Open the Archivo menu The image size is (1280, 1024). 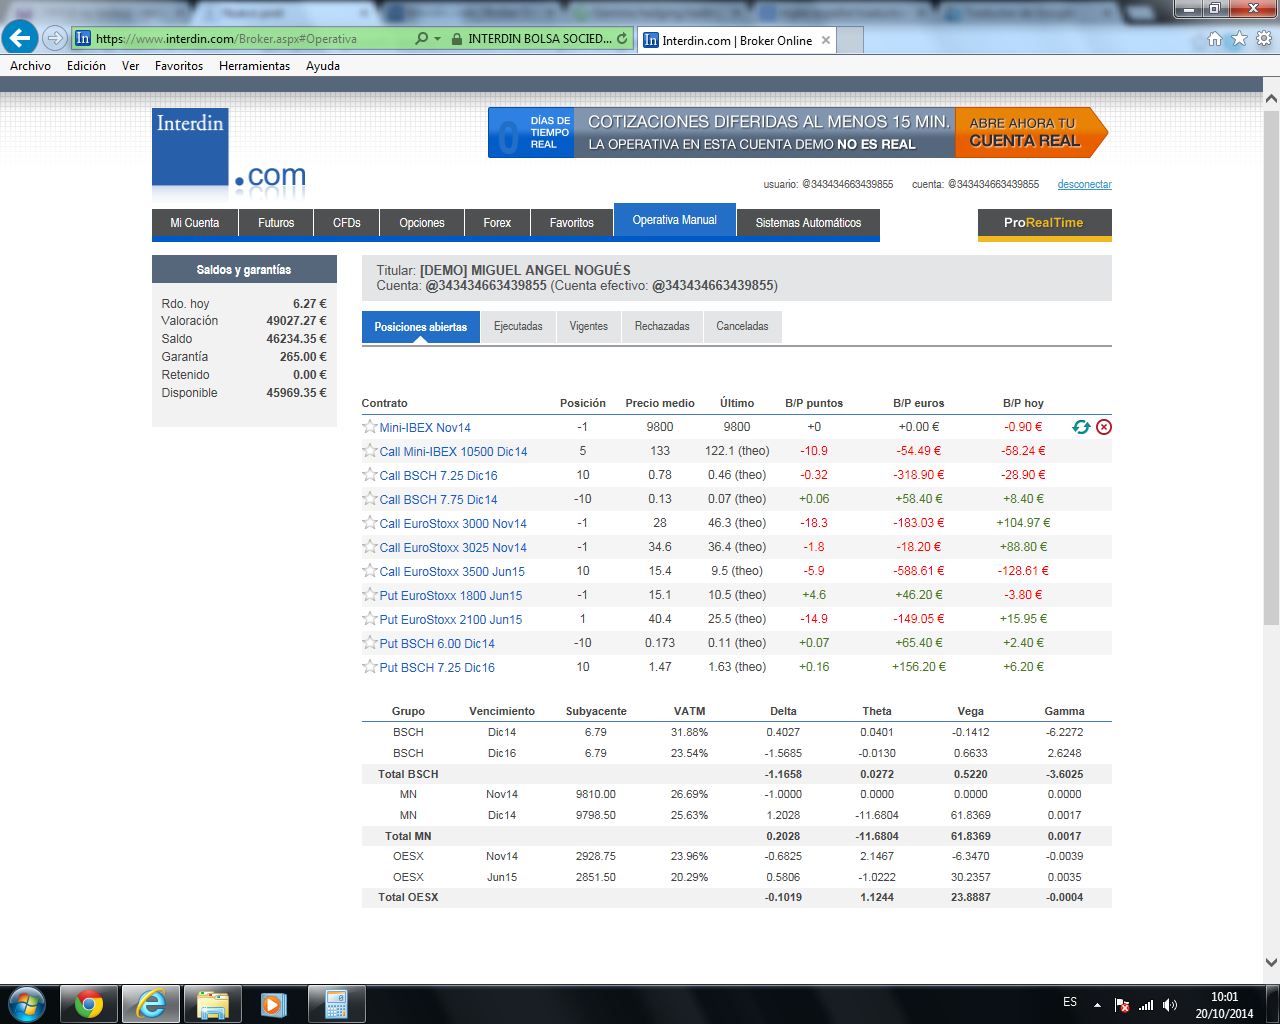coord(30,66)
